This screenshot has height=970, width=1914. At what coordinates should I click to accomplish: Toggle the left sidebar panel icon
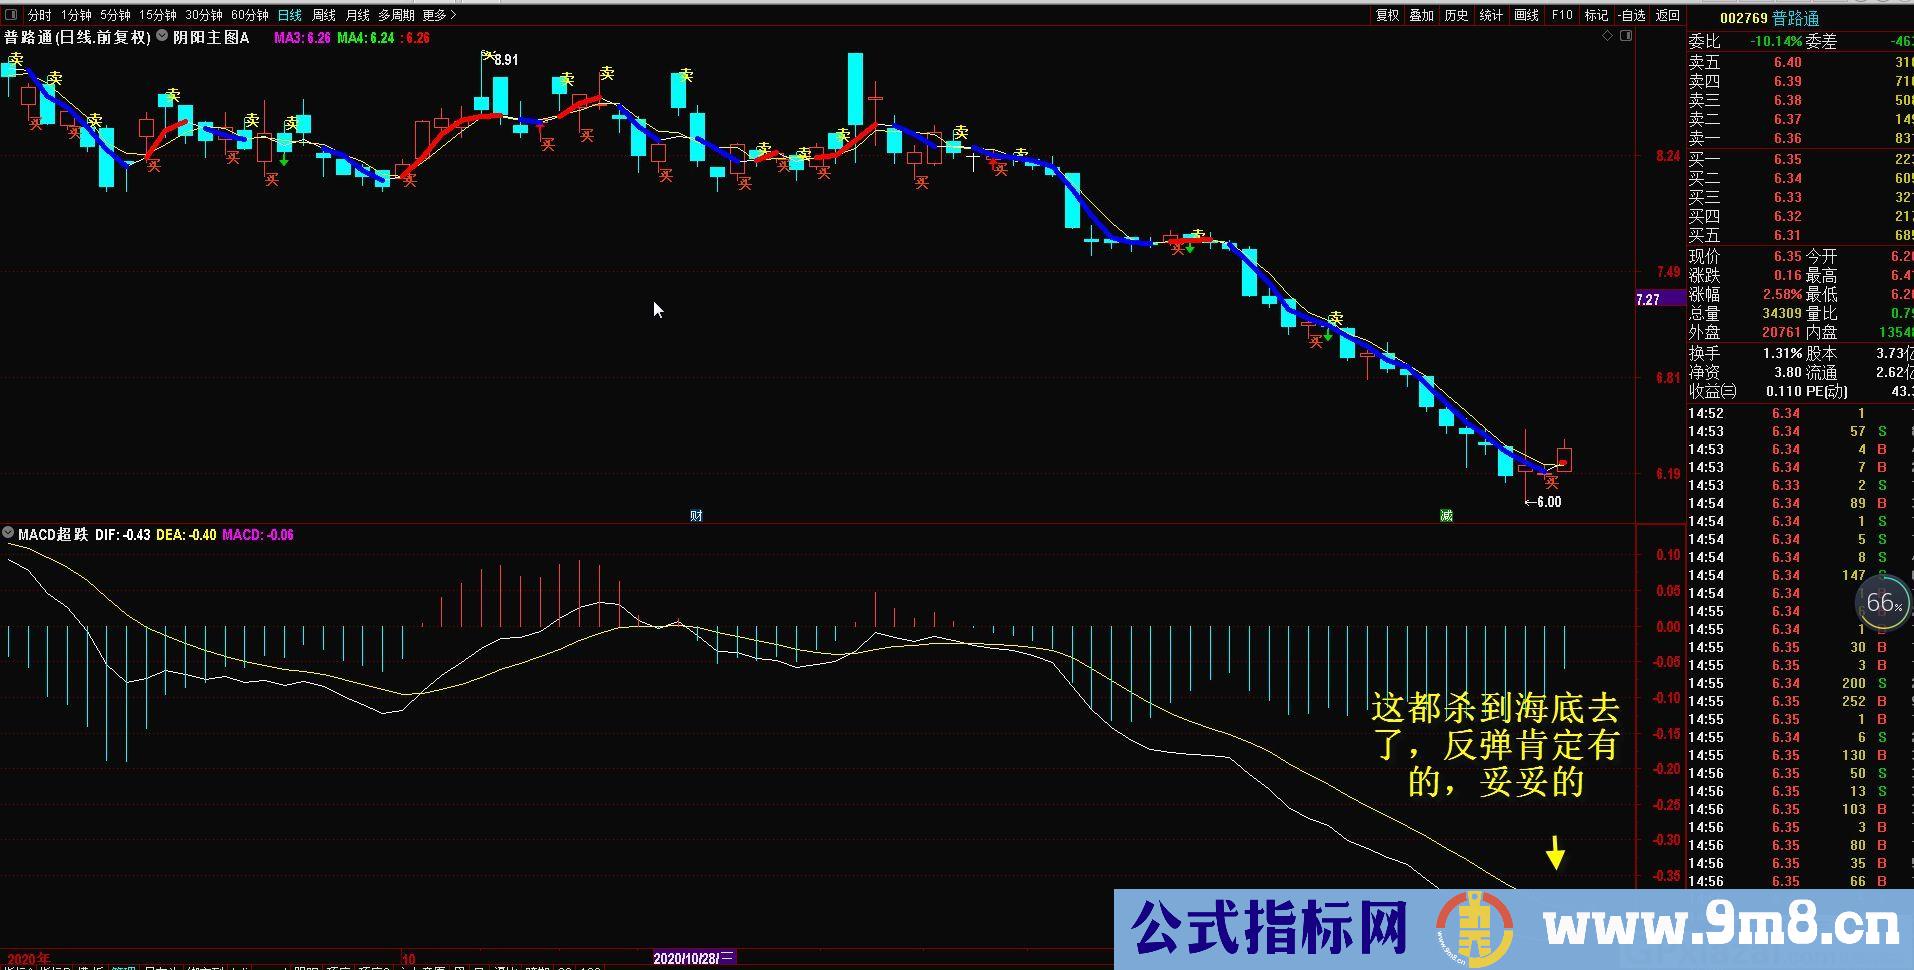pos(11,15)
